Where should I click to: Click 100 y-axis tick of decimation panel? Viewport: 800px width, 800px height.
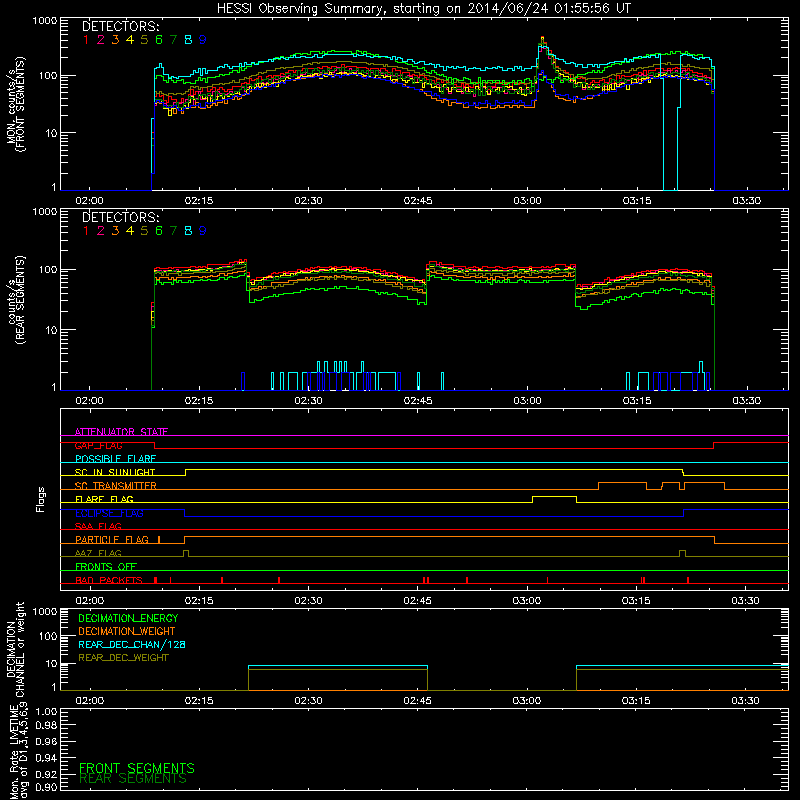tap(48, 636)
